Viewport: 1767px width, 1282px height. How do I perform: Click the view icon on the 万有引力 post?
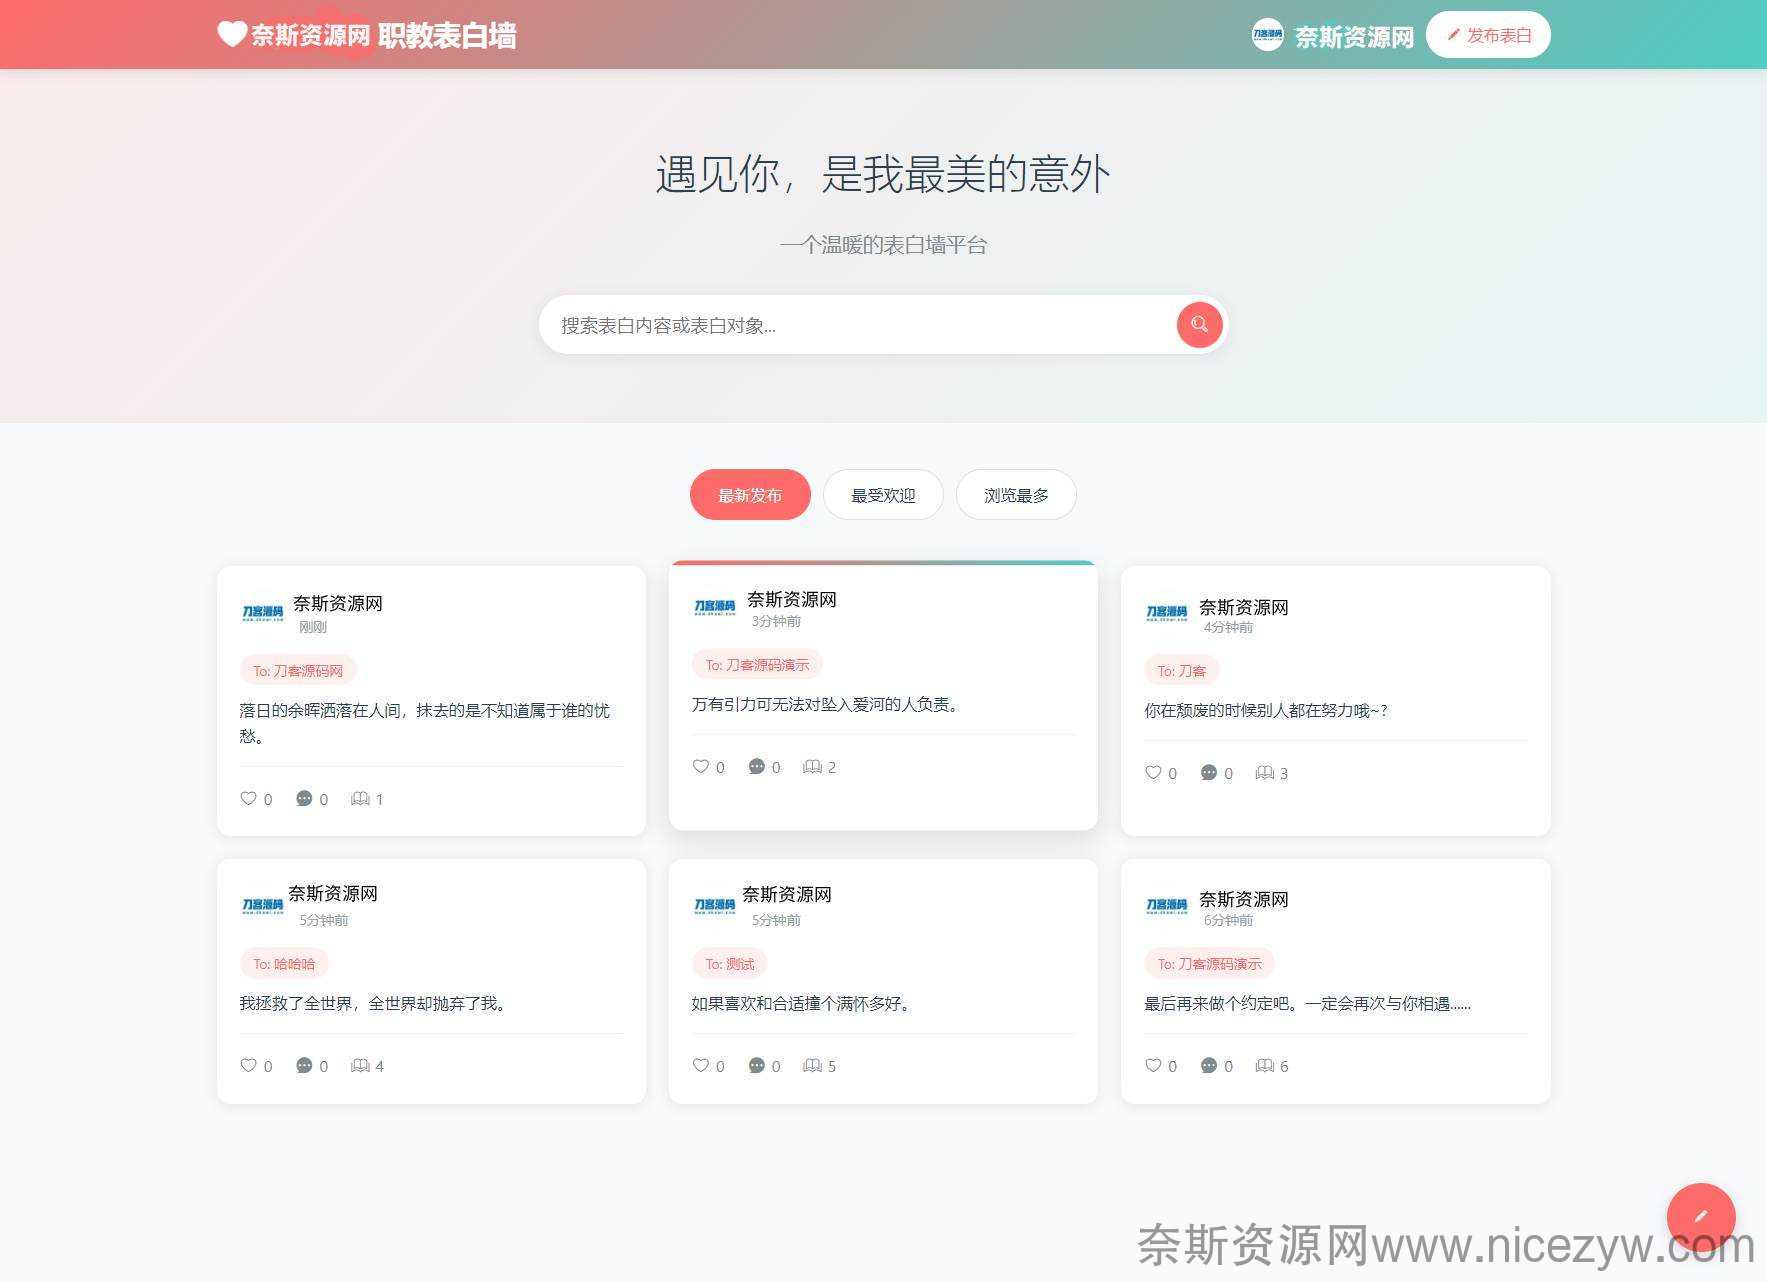click(812, 766)
